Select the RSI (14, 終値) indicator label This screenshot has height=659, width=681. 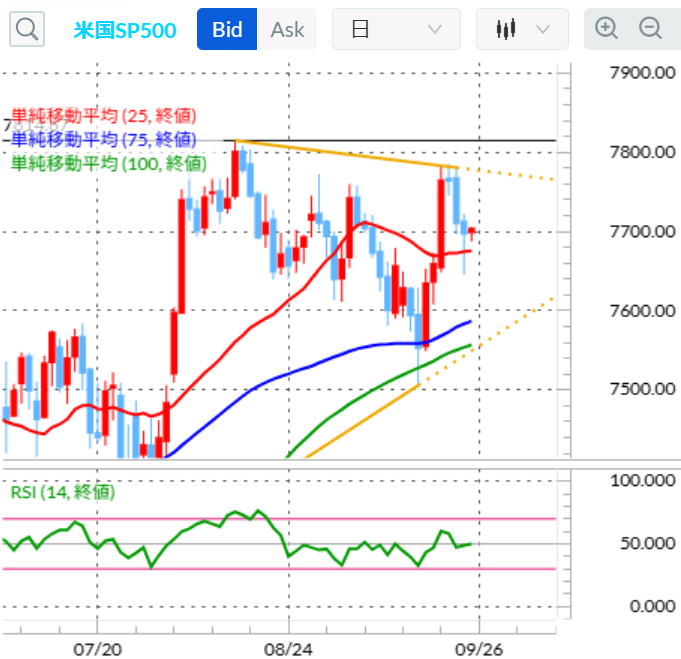63,492
